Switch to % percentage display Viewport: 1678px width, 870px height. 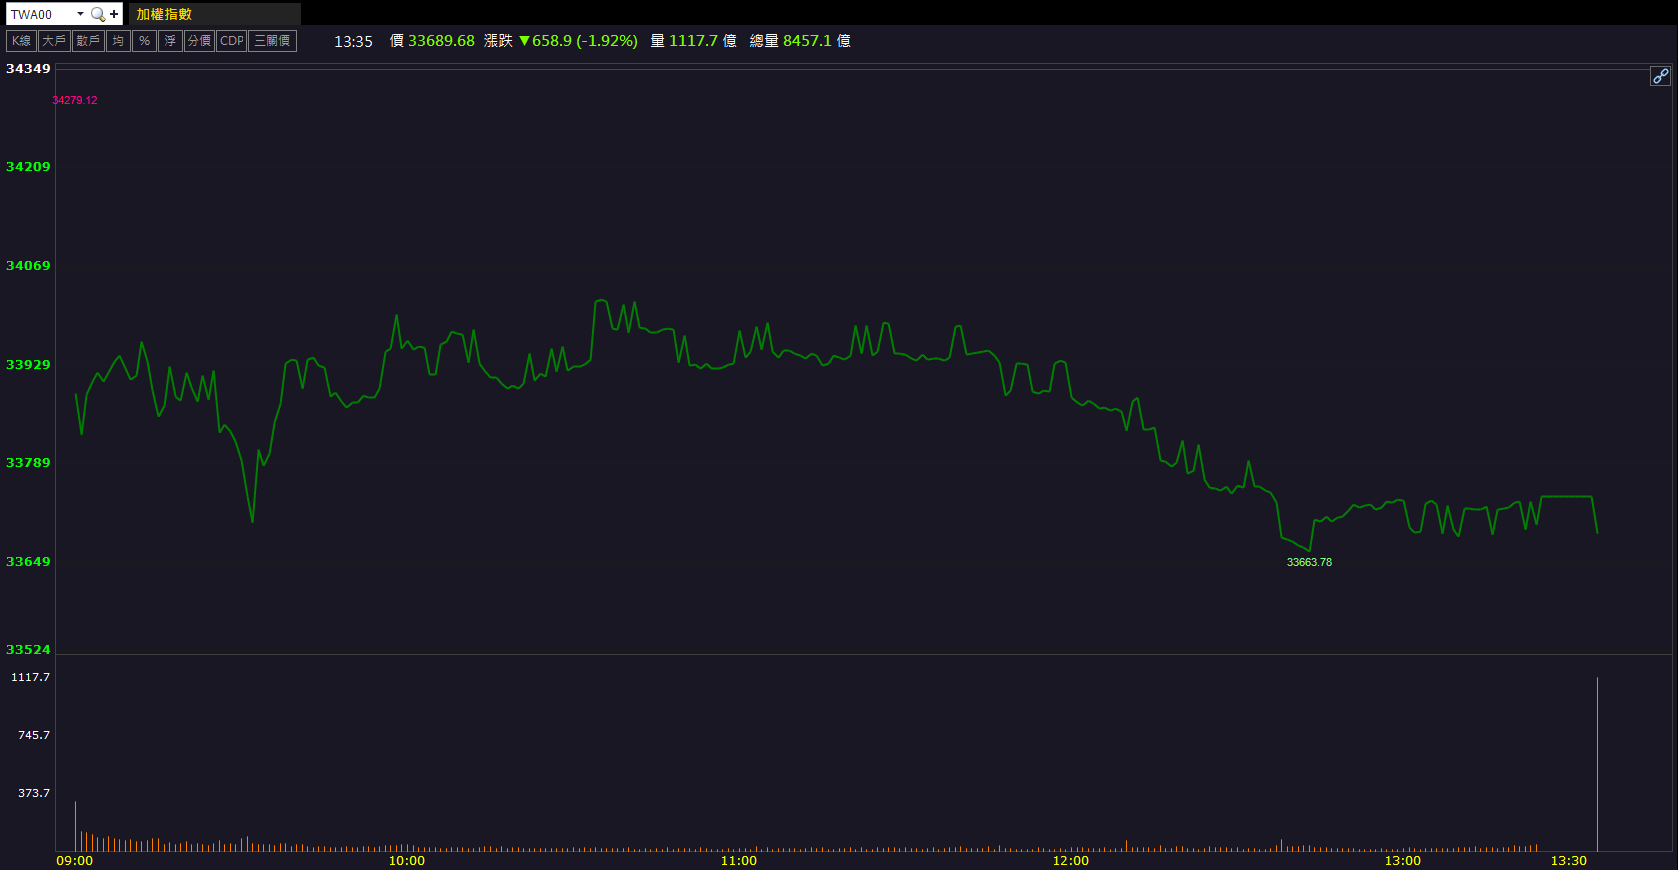tap(144, 41)
